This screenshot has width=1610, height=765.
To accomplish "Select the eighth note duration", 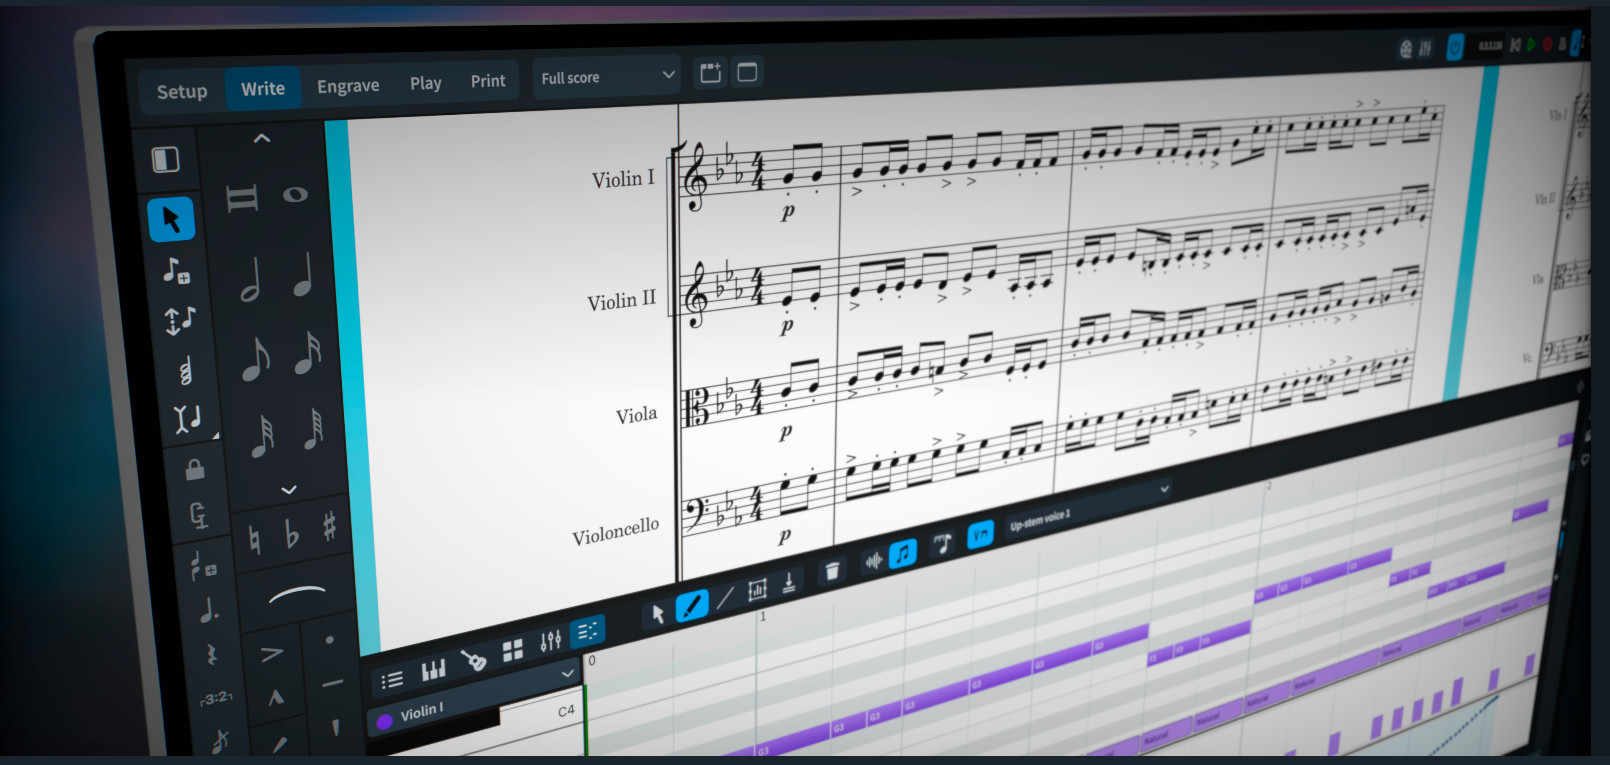I will pos(256,359).
